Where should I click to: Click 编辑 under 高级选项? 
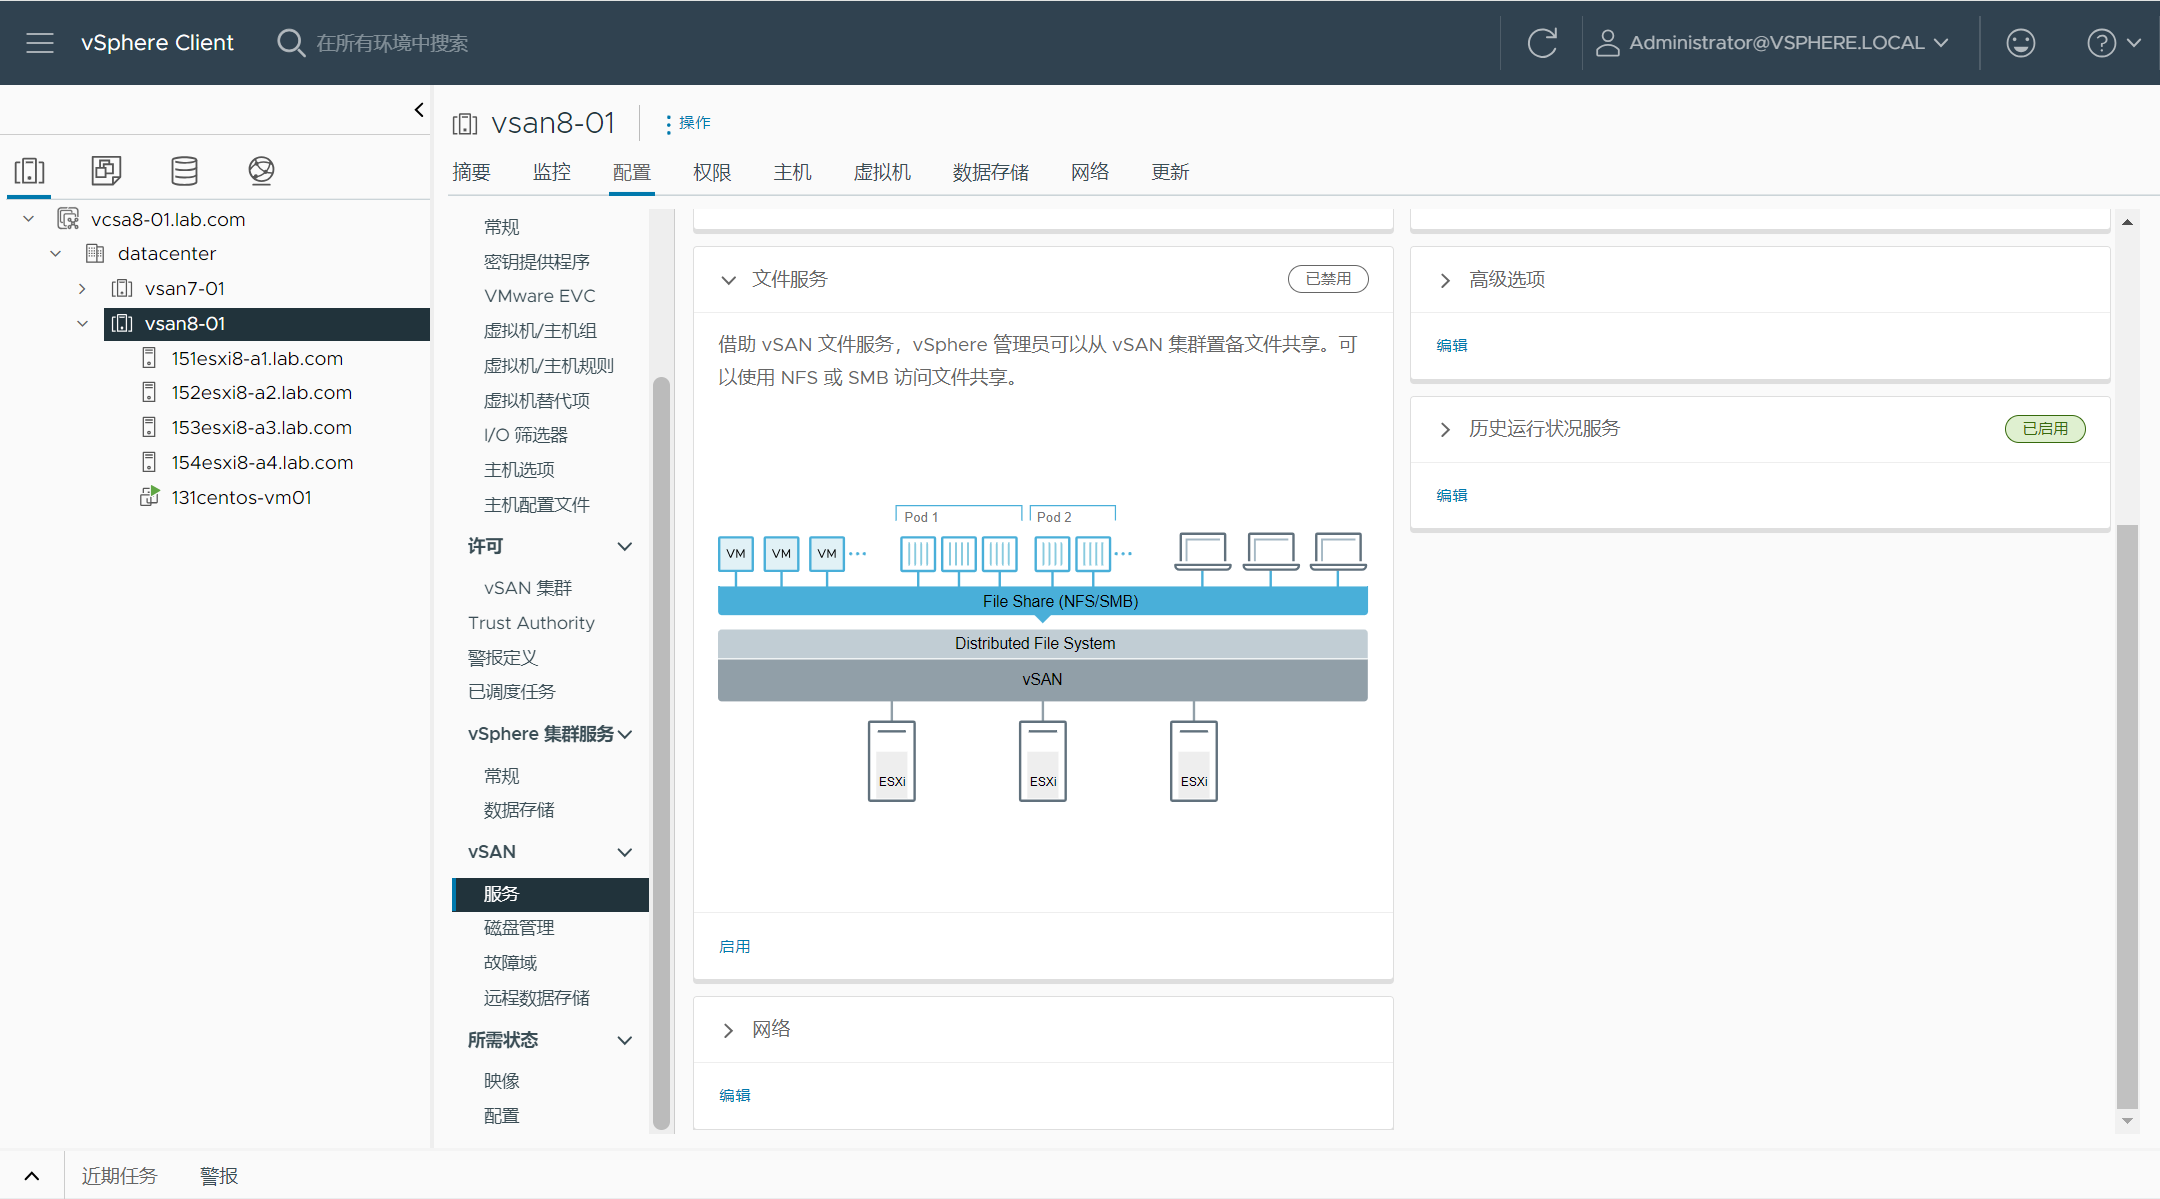point(1452,345)
